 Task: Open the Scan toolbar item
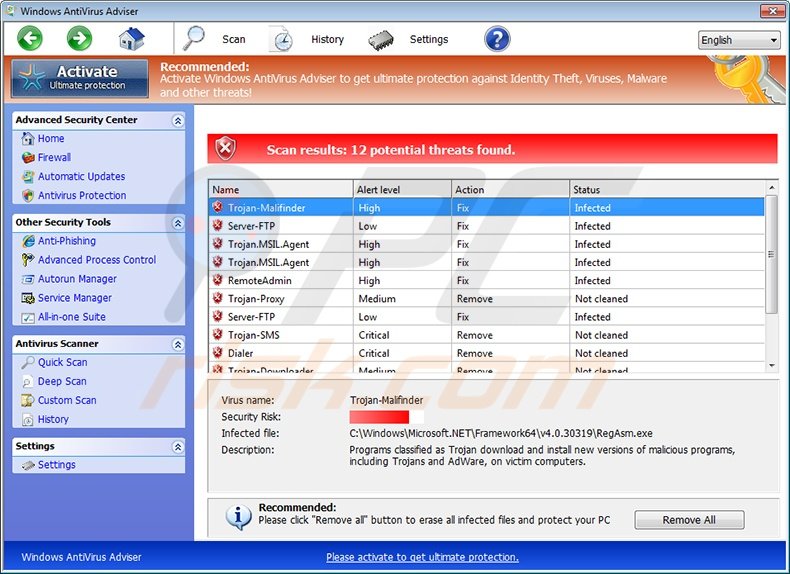pos(234,39)
